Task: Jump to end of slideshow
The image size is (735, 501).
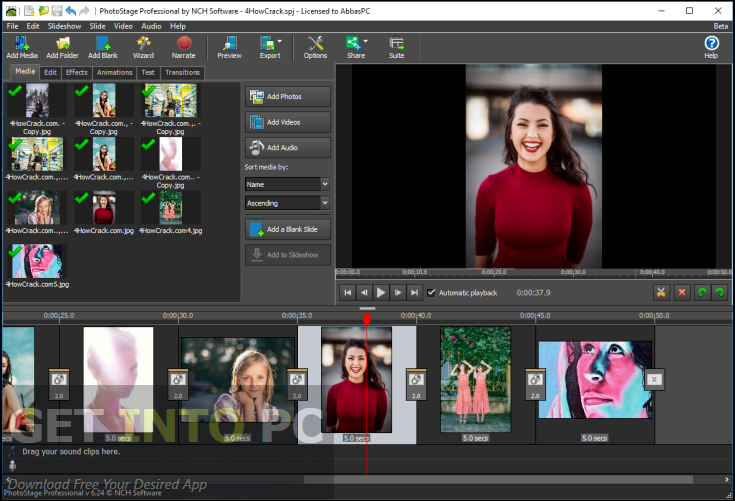Action: [x=414, y=292]
